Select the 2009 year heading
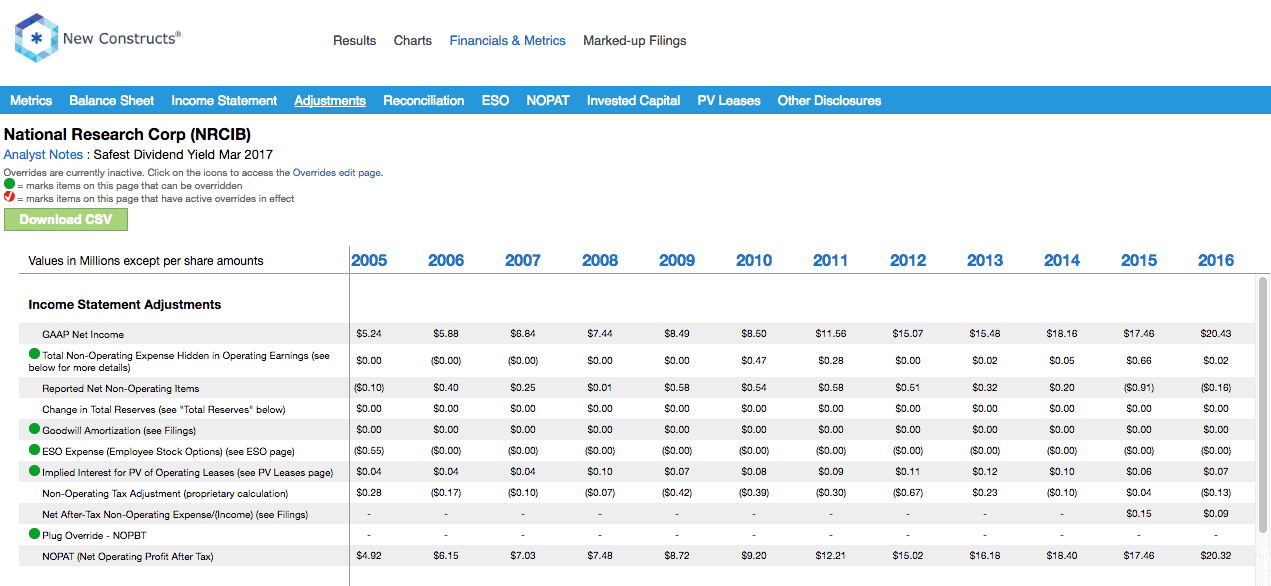The image size is (1271, 586). (677, 261)
